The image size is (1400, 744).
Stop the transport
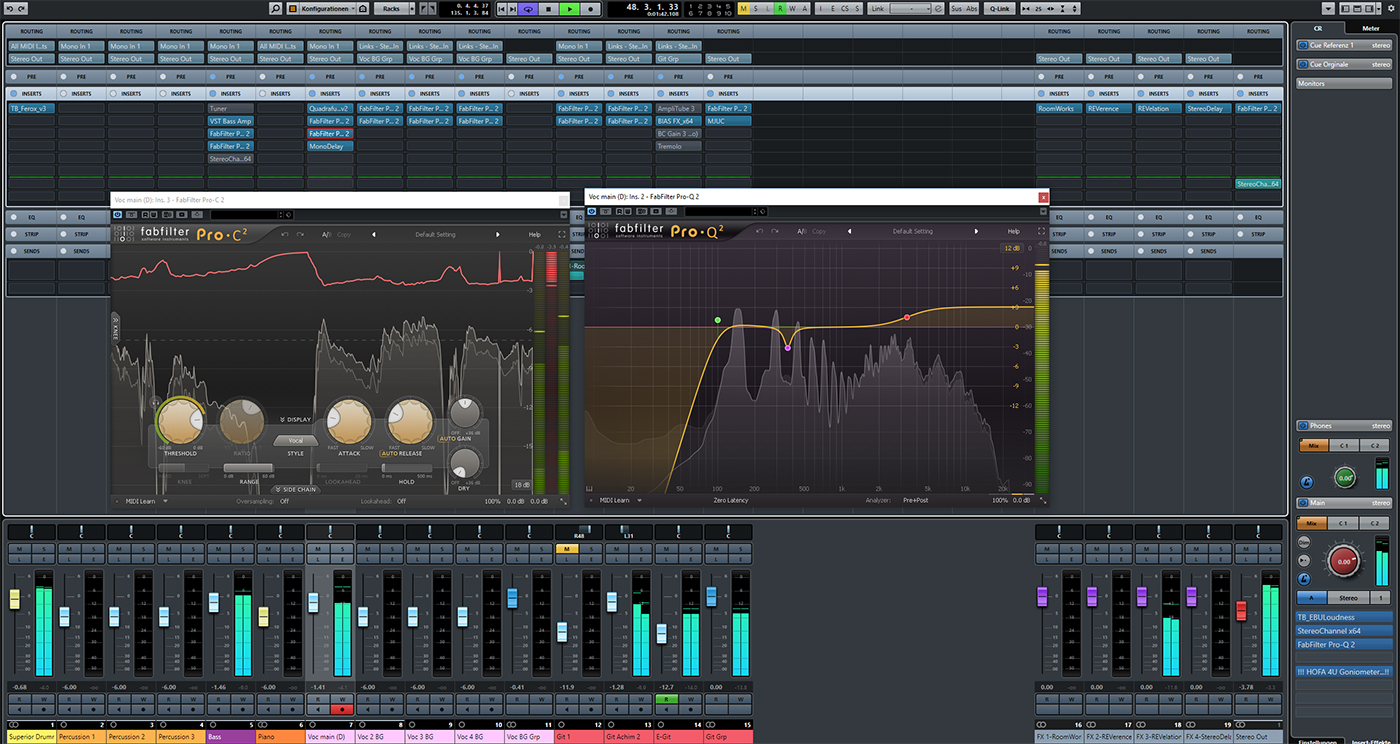pos(548,9)
